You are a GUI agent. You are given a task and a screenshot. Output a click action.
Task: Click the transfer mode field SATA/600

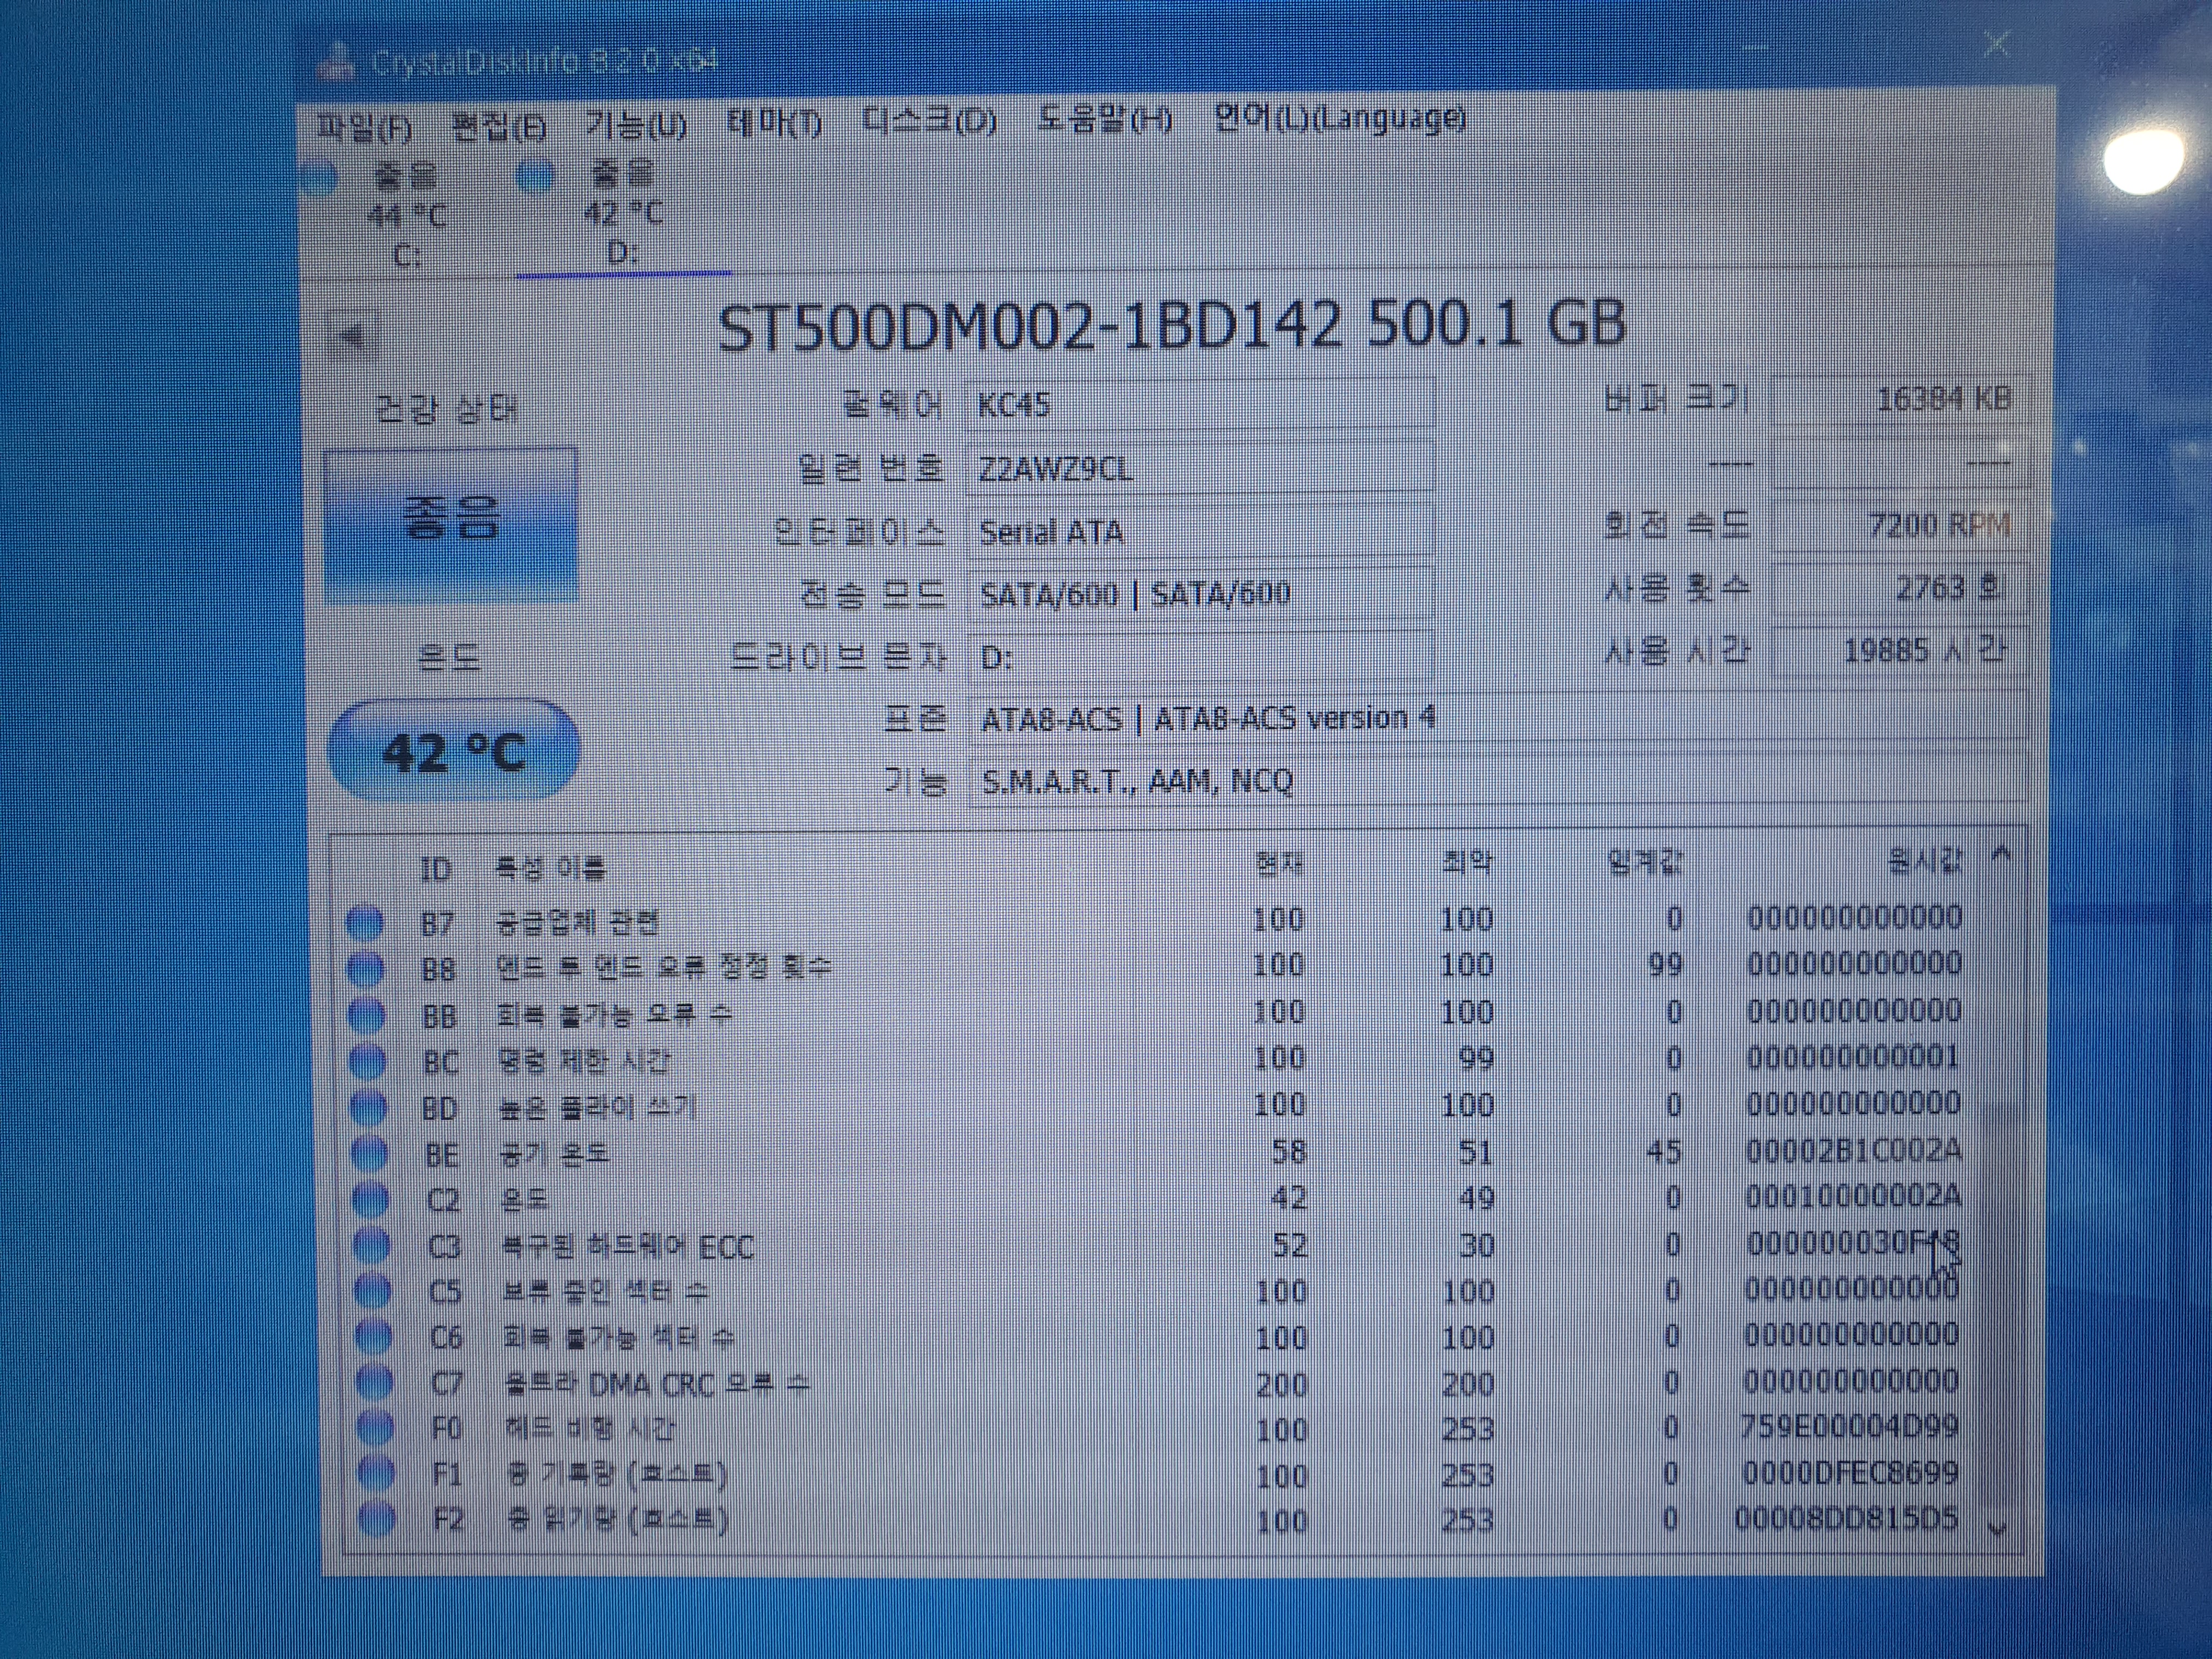[1200, 593]
